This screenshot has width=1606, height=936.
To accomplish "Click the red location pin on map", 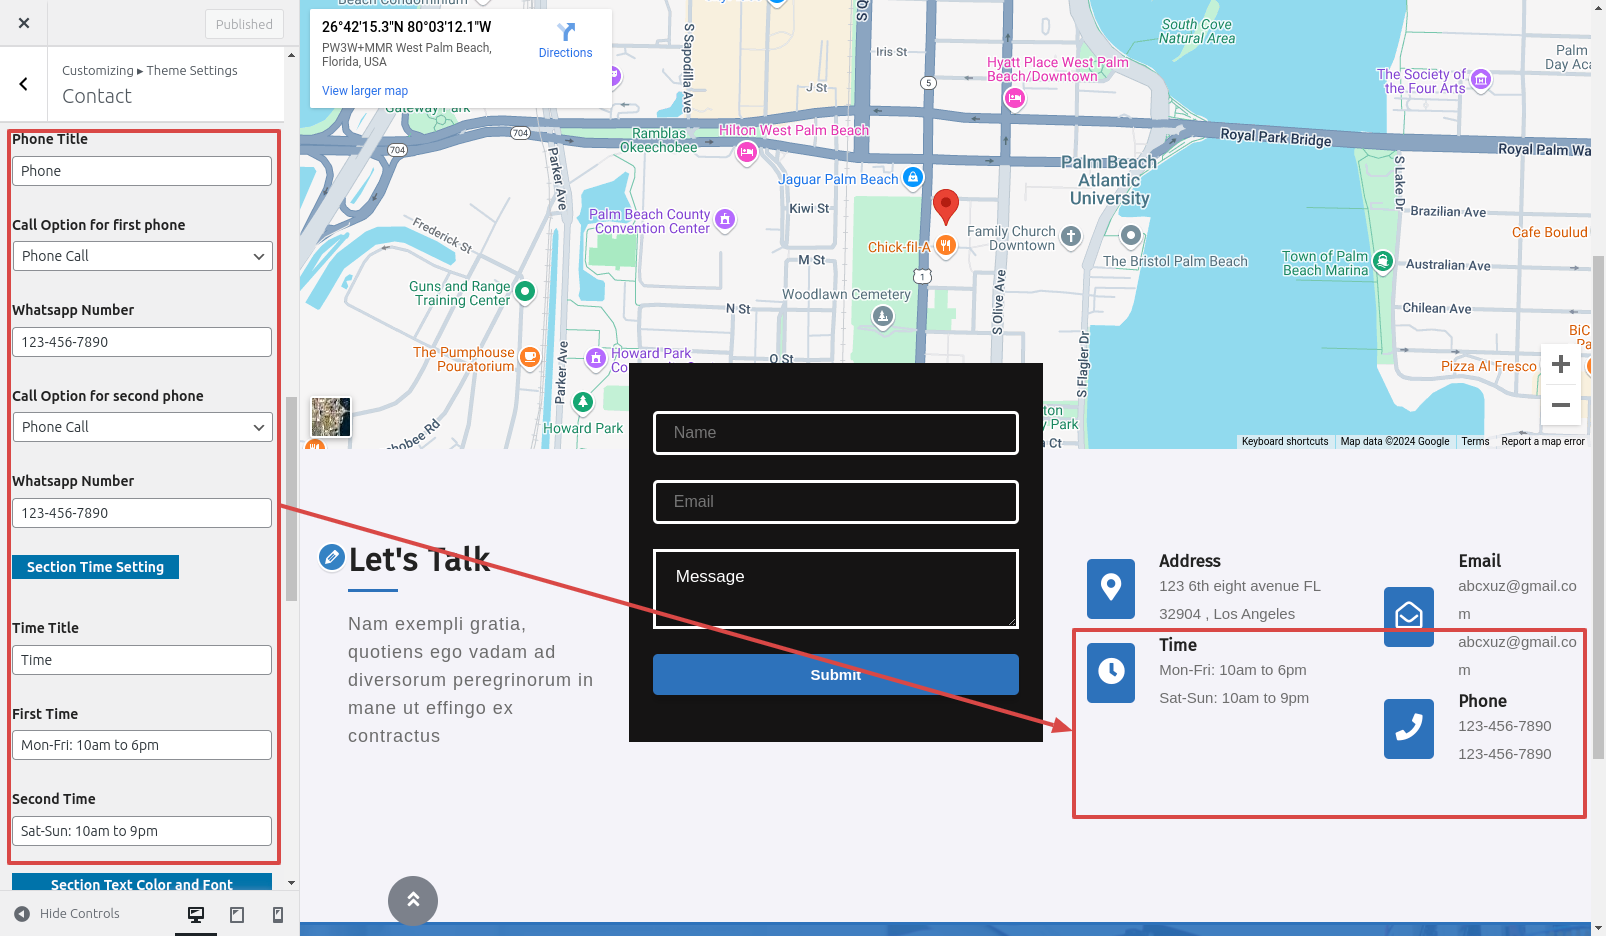I will pyautogui.click(x=945, y=206).
